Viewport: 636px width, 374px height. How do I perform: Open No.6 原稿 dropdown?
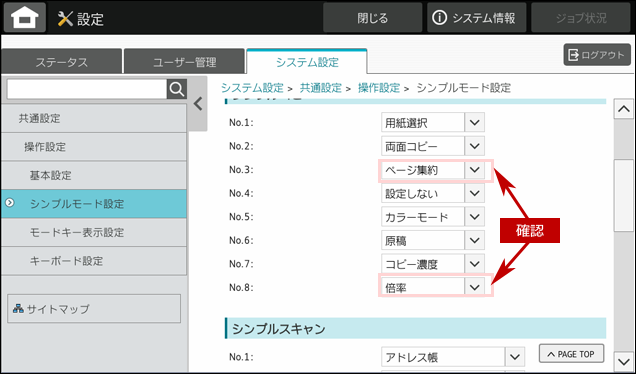pos(433,240)
